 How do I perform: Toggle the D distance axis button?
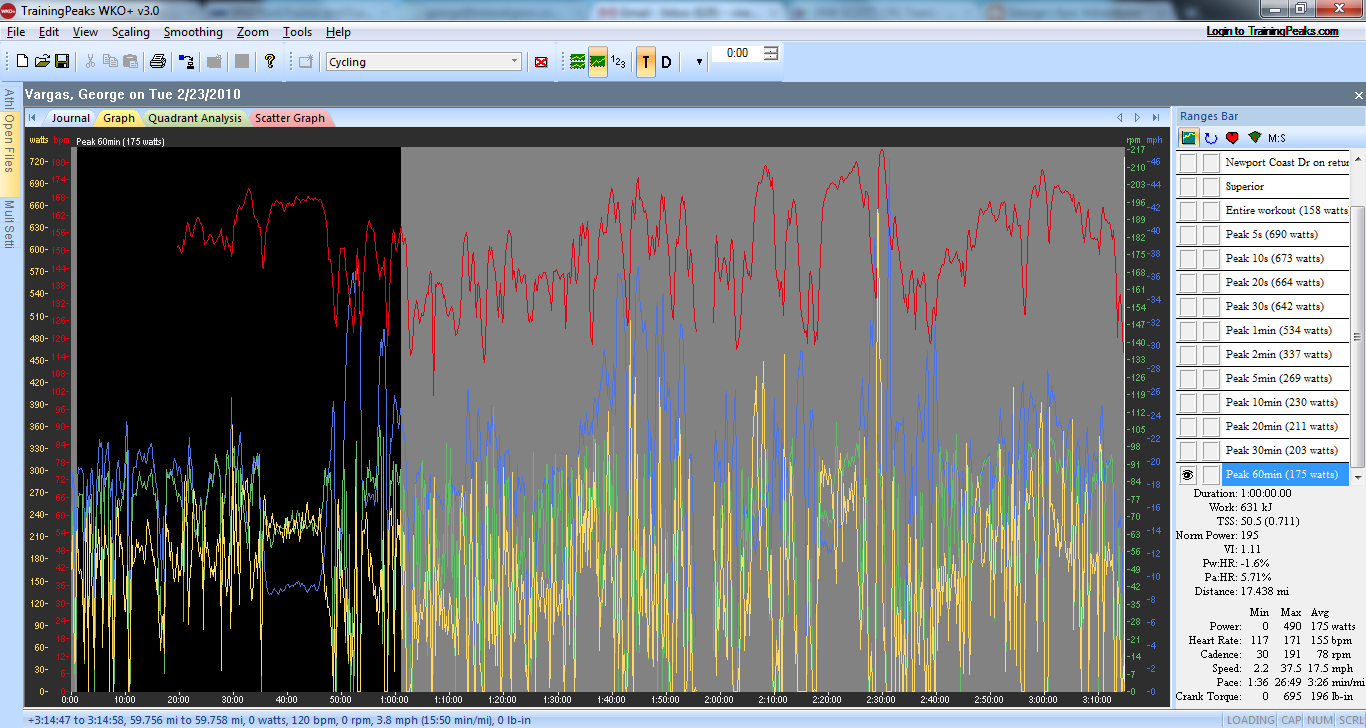pyautogui.click(x=666, y=62)
